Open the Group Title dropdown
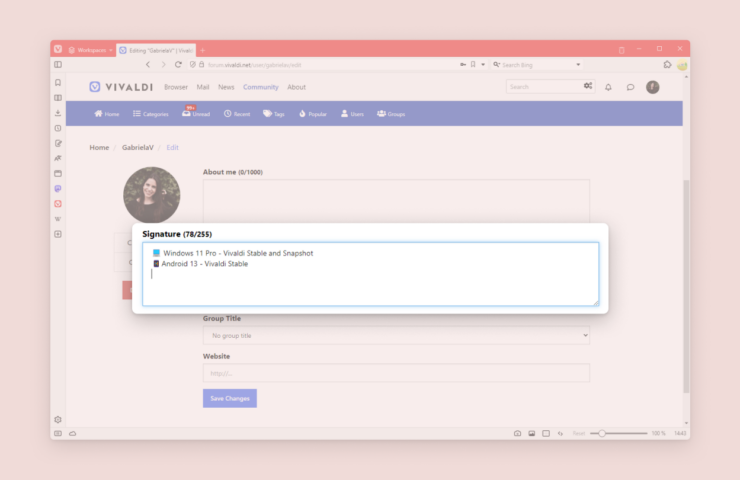 396,335
